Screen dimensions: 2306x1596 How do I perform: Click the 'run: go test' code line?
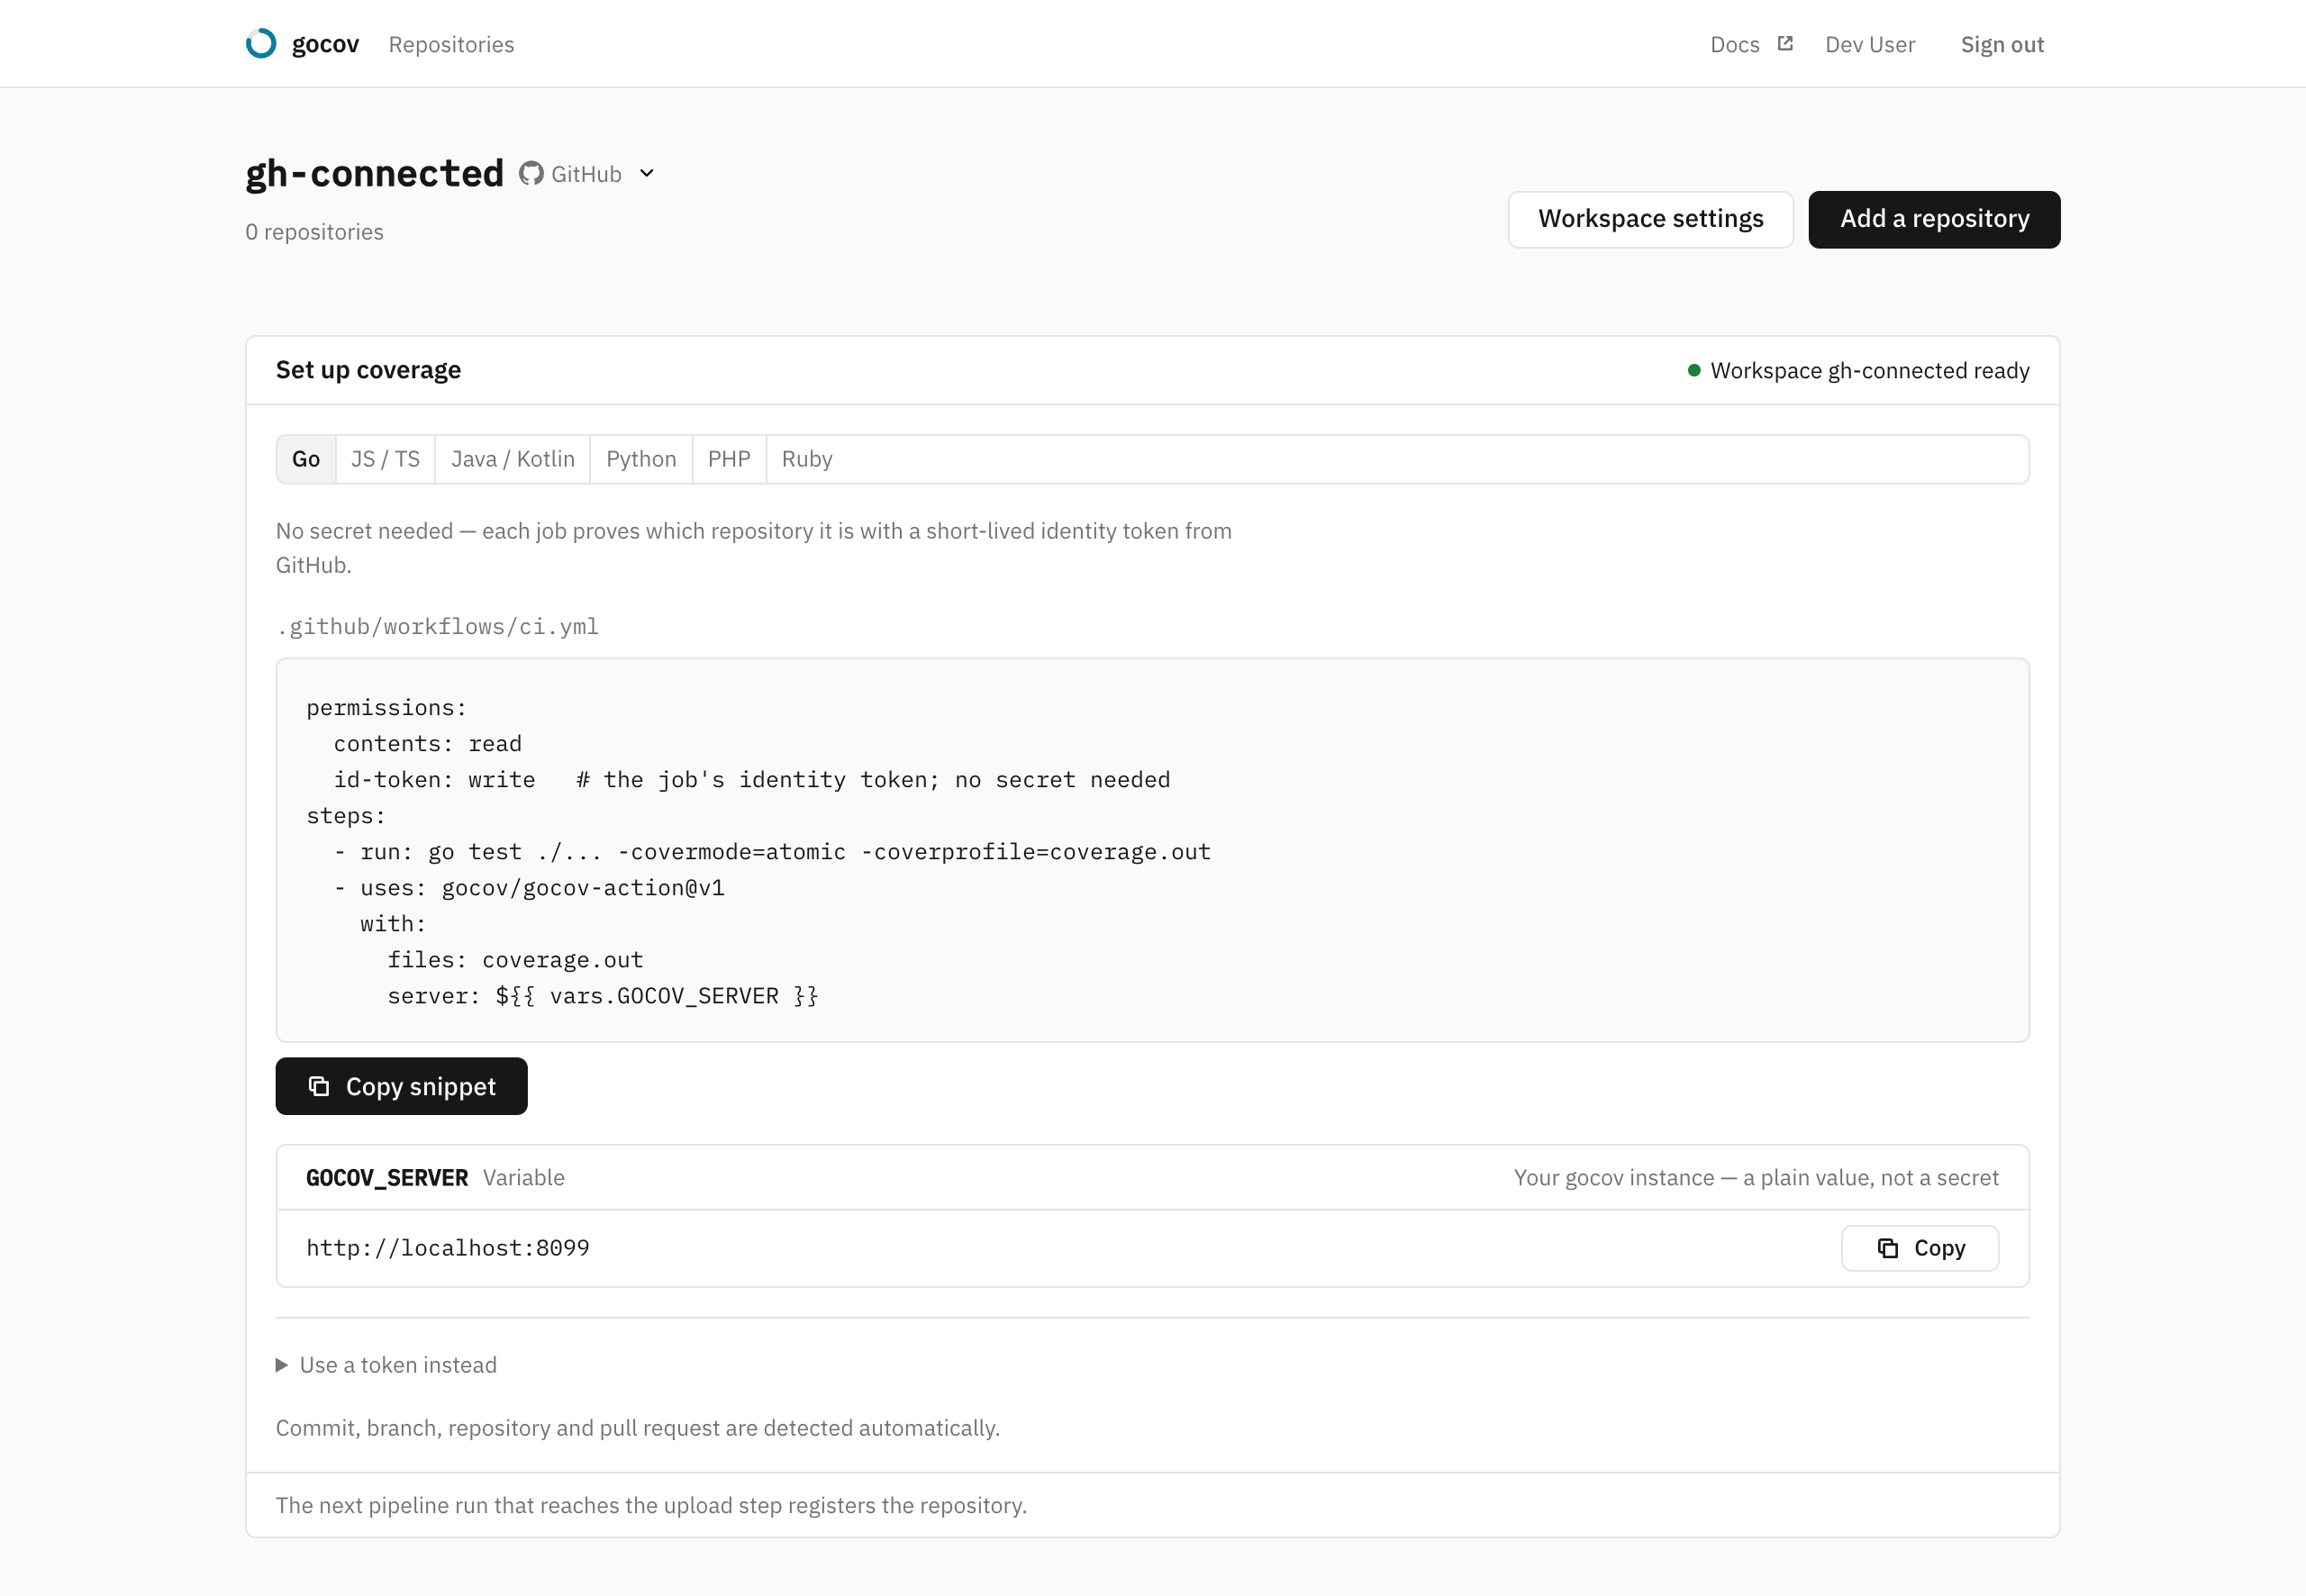tap(772, 852)
